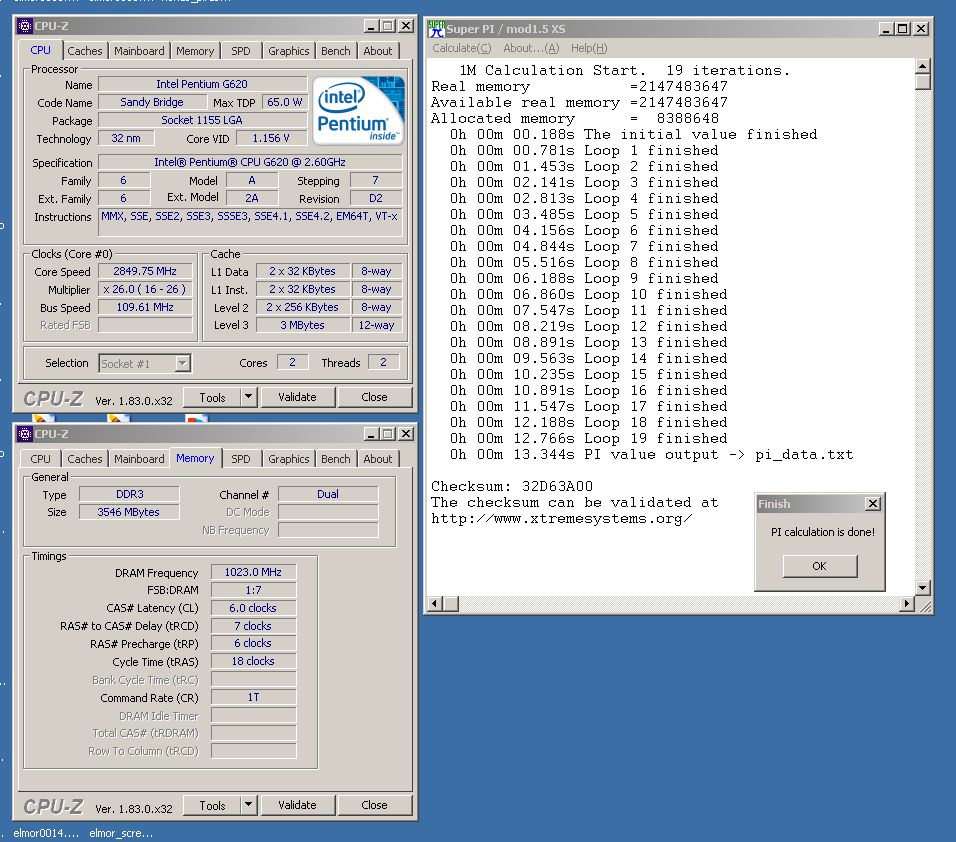The height and width of the screenshot is (842, 956).
Task: Click Super PI horizontal scrollbar right arrow
Action: click(x=907, y=604)
